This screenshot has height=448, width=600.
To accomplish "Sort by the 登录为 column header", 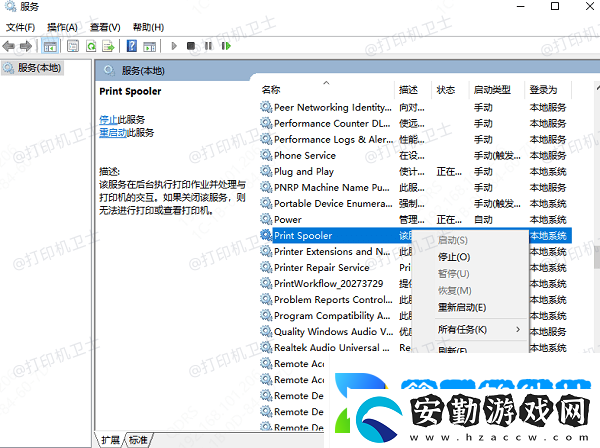I will pos(543,90).
